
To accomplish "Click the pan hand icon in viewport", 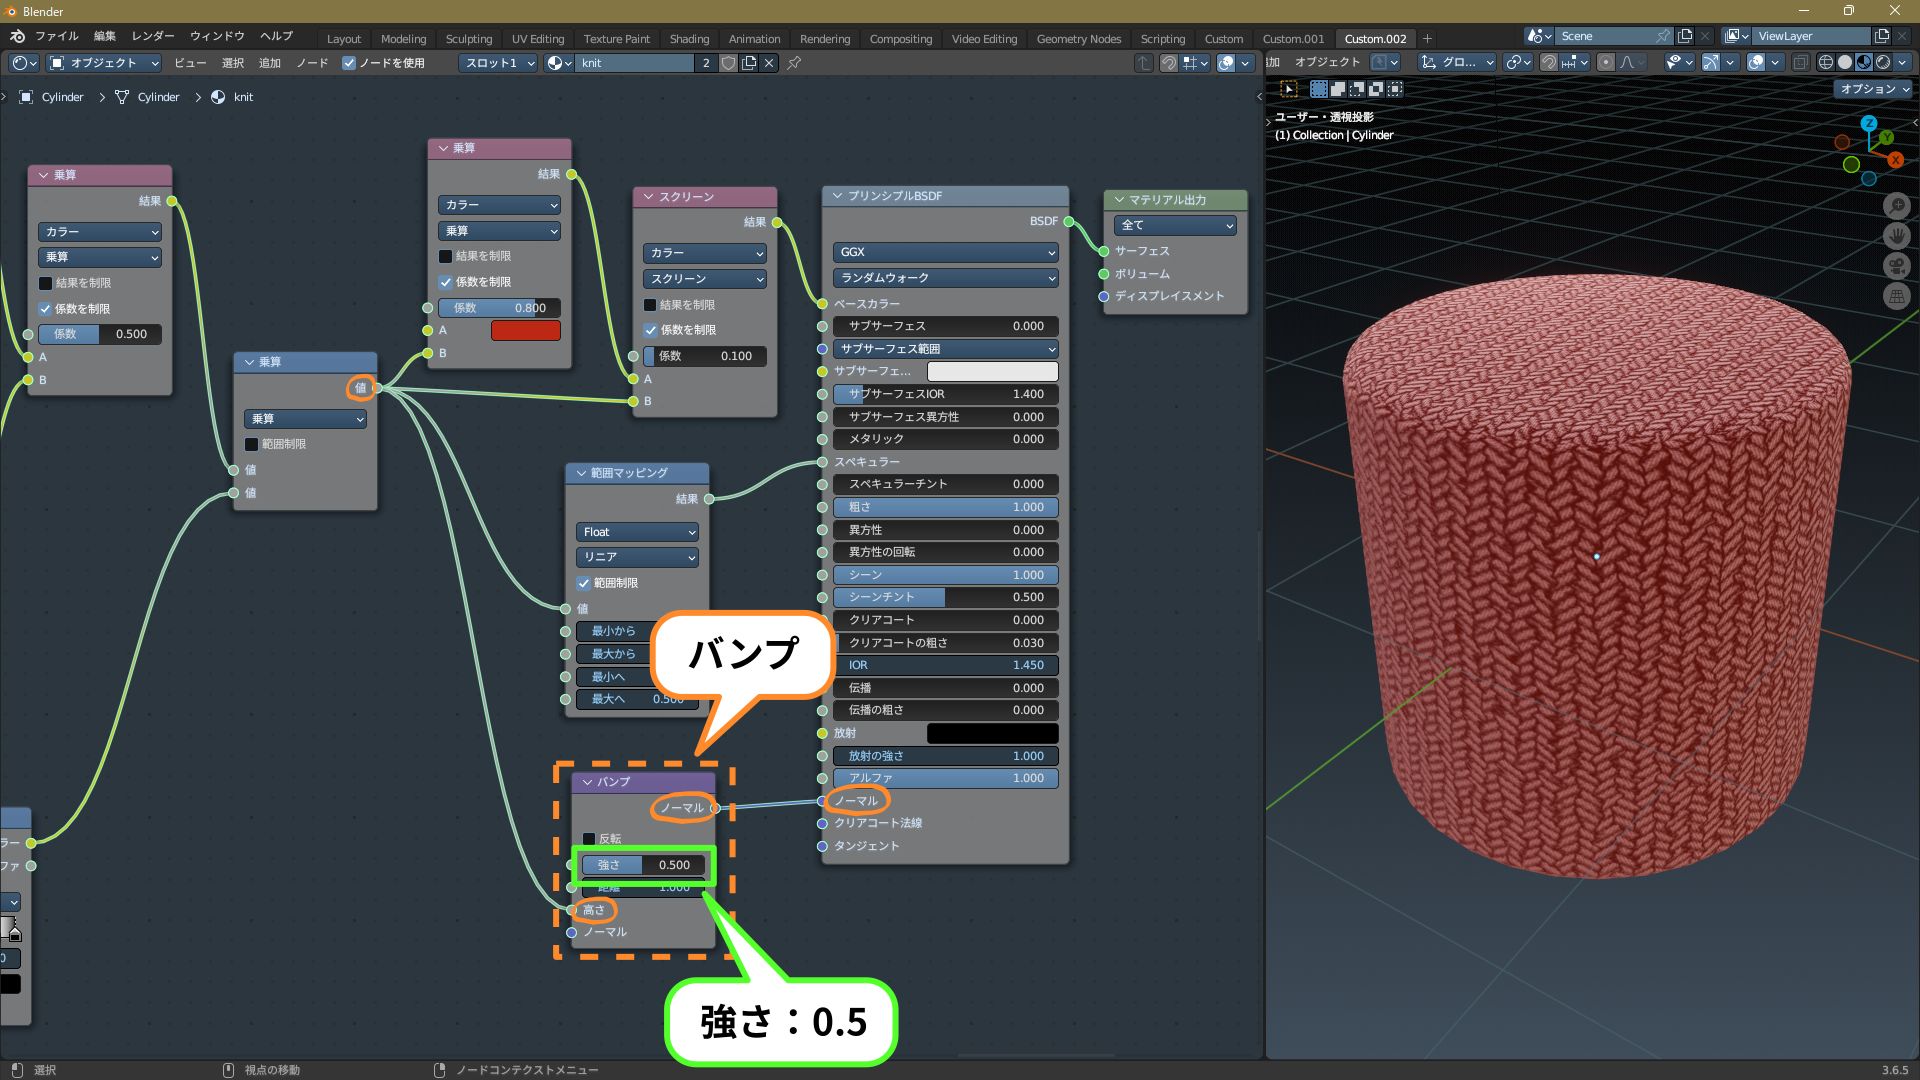I will pyautogui.click(x=1896, y=236).
